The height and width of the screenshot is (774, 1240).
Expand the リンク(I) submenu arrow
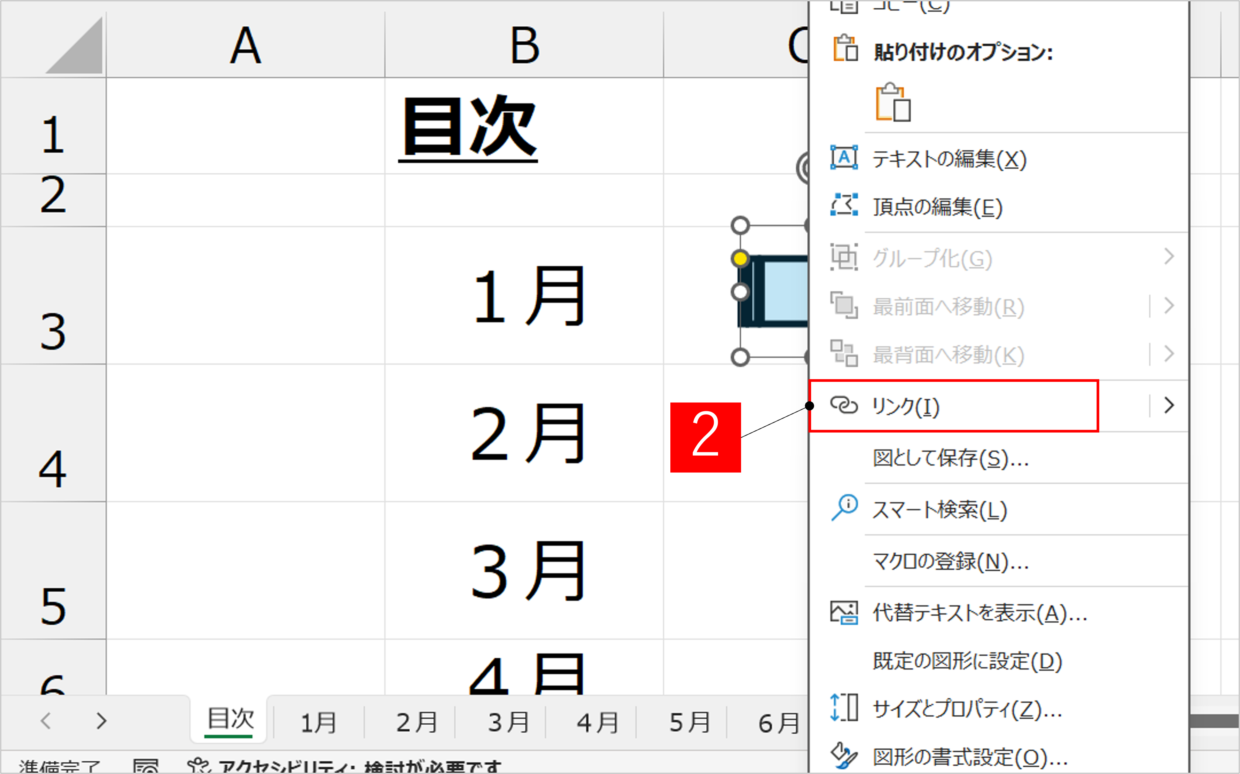[1169, 405]
